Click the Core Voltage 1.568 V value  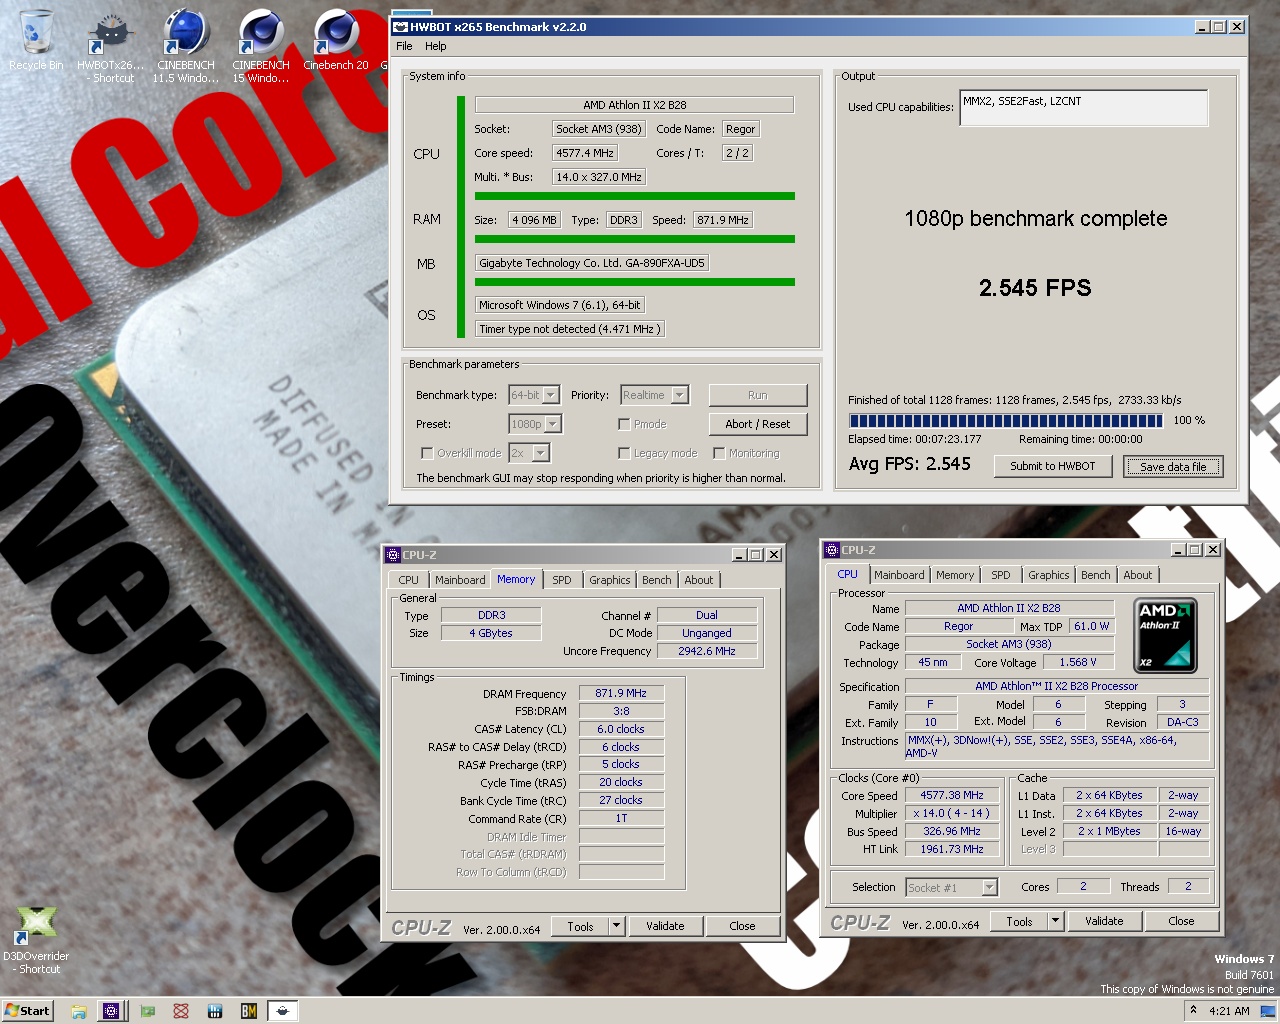(1077, 662)
